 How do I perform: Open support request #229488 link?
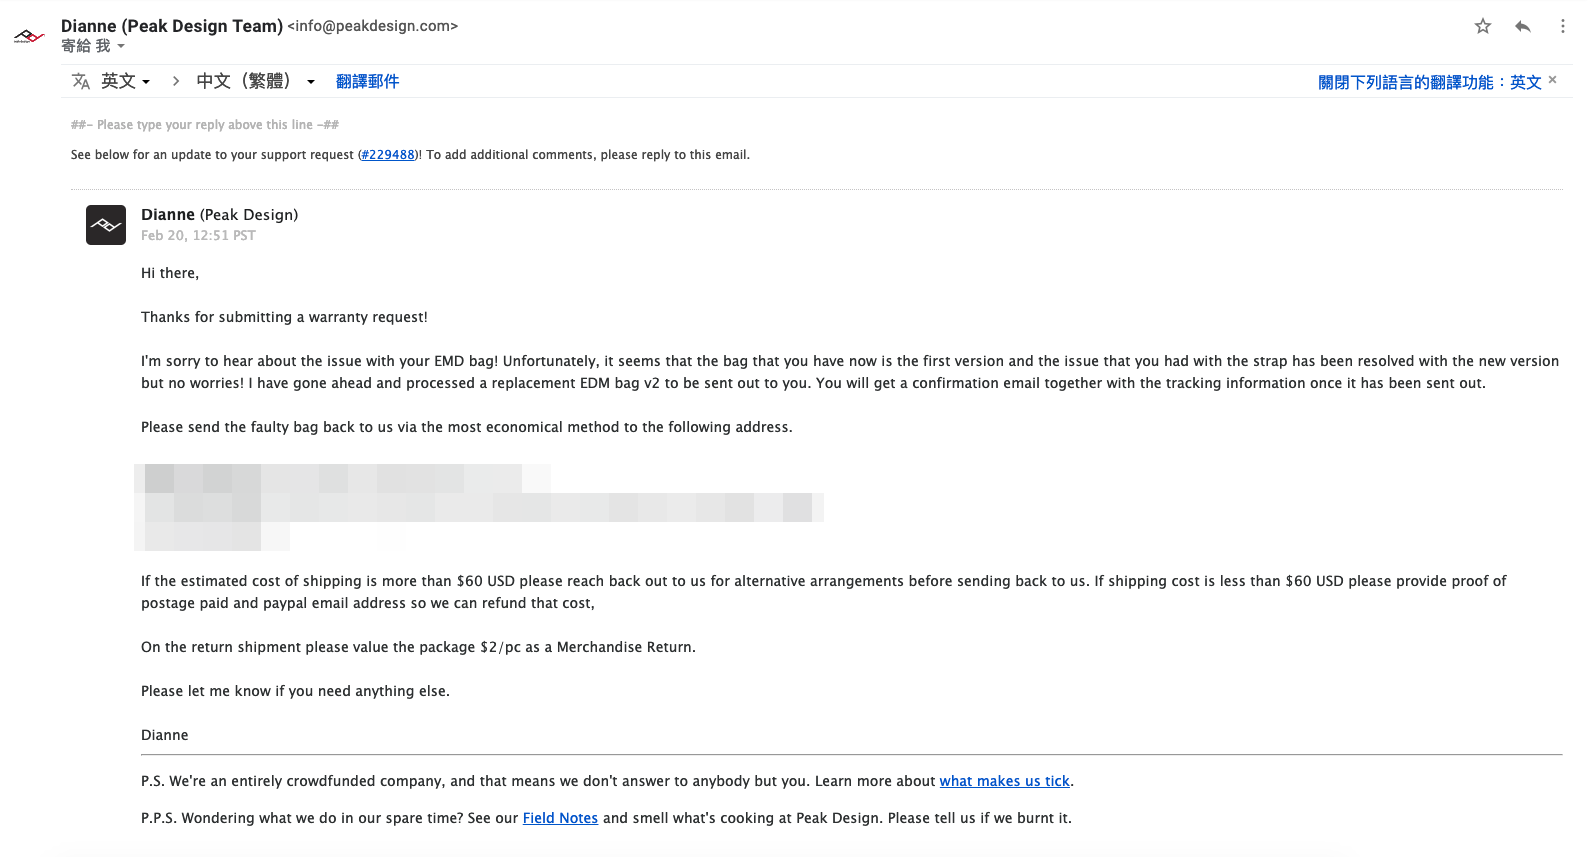click(x=388, y=155)
